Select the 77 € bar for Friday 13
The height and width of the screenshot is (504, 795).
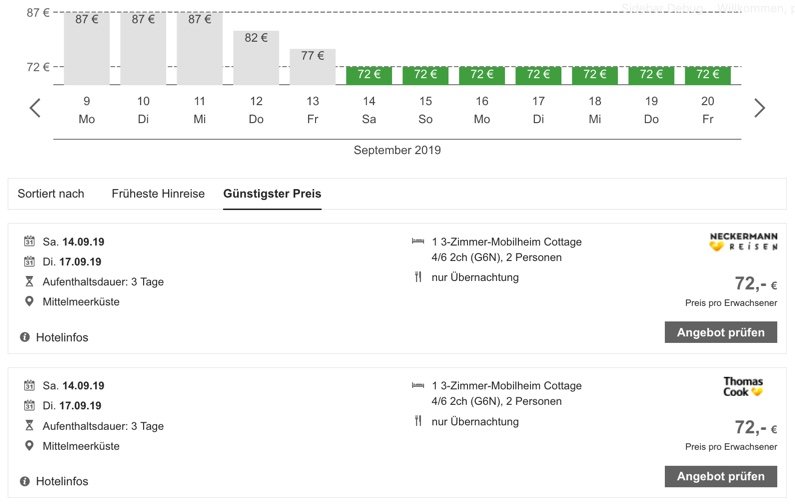pos(313,66)
